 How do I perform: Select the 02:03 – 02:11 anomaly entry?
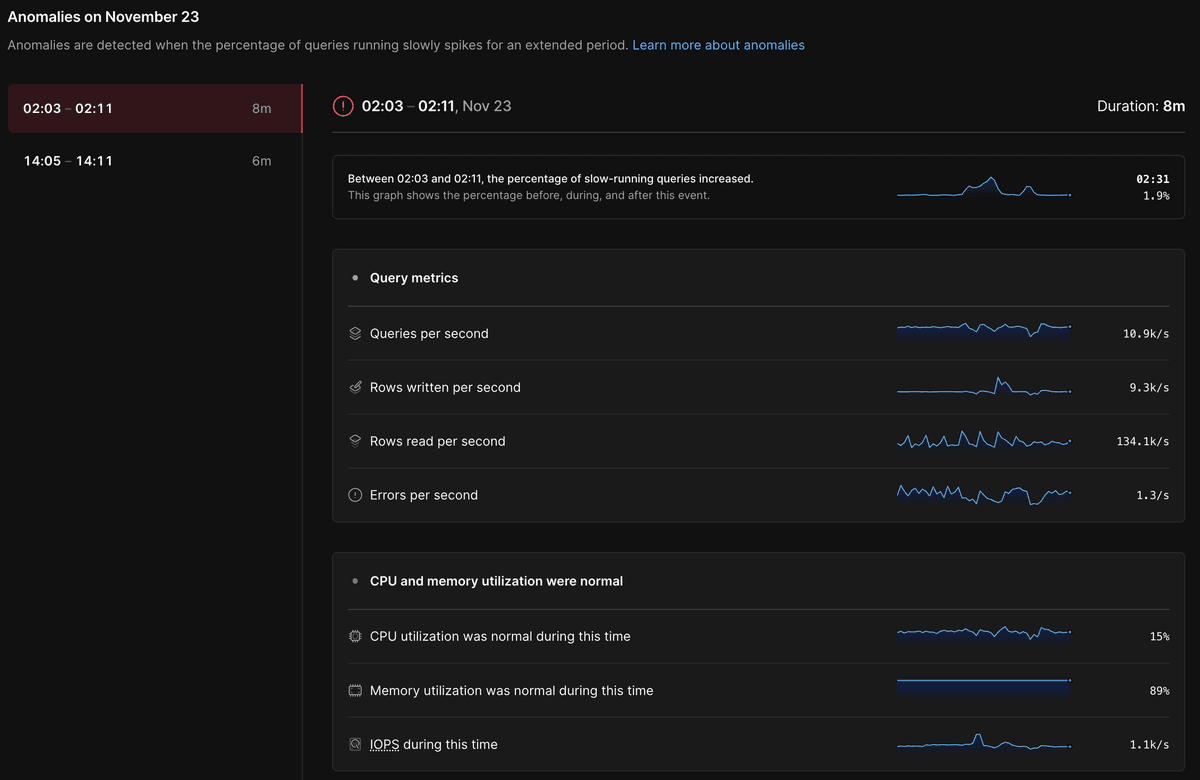pyautogui.click(x=154, y=107)
